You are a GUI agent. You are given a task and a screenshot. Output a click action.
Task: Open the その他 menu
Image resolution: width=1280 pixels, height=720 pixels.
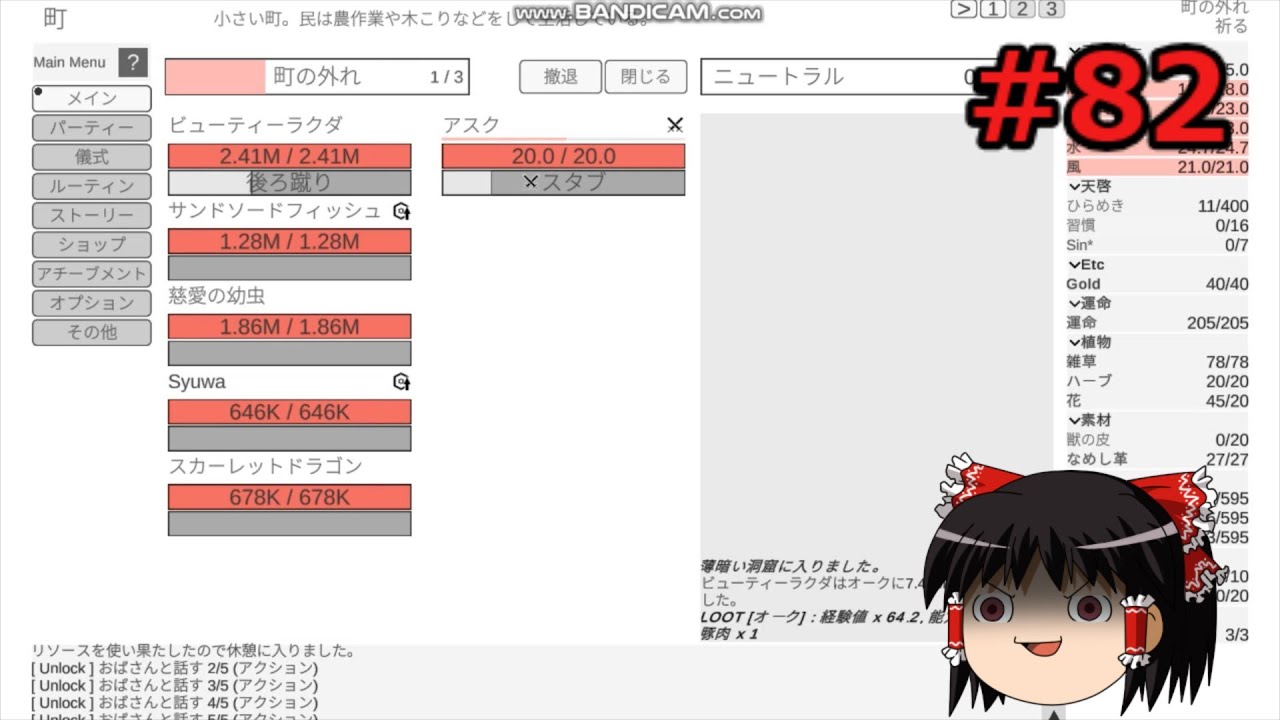click(92, 332)
